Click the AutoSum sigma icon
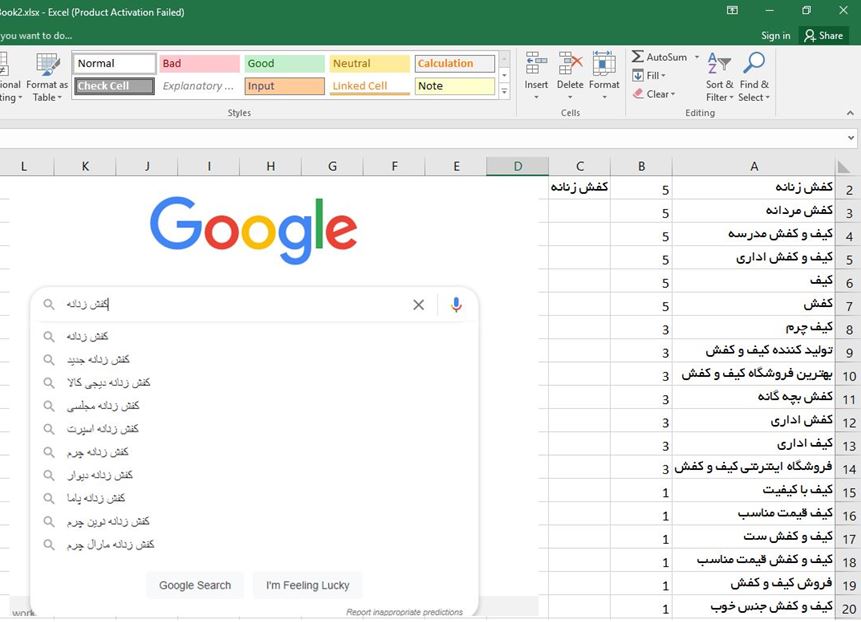 point(638,57)
